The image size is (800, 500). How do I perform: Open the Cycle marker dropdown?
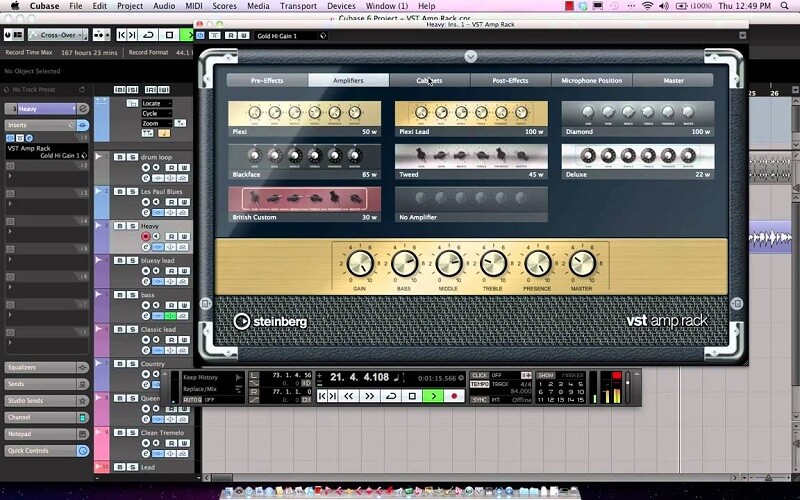(156, 113)
